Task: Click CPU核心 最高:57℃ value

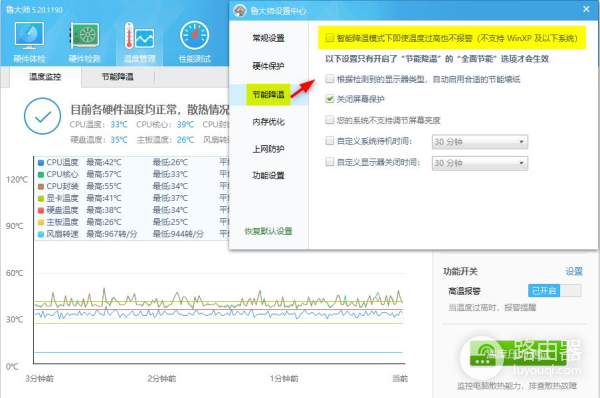Action: (x=104, y=175)
